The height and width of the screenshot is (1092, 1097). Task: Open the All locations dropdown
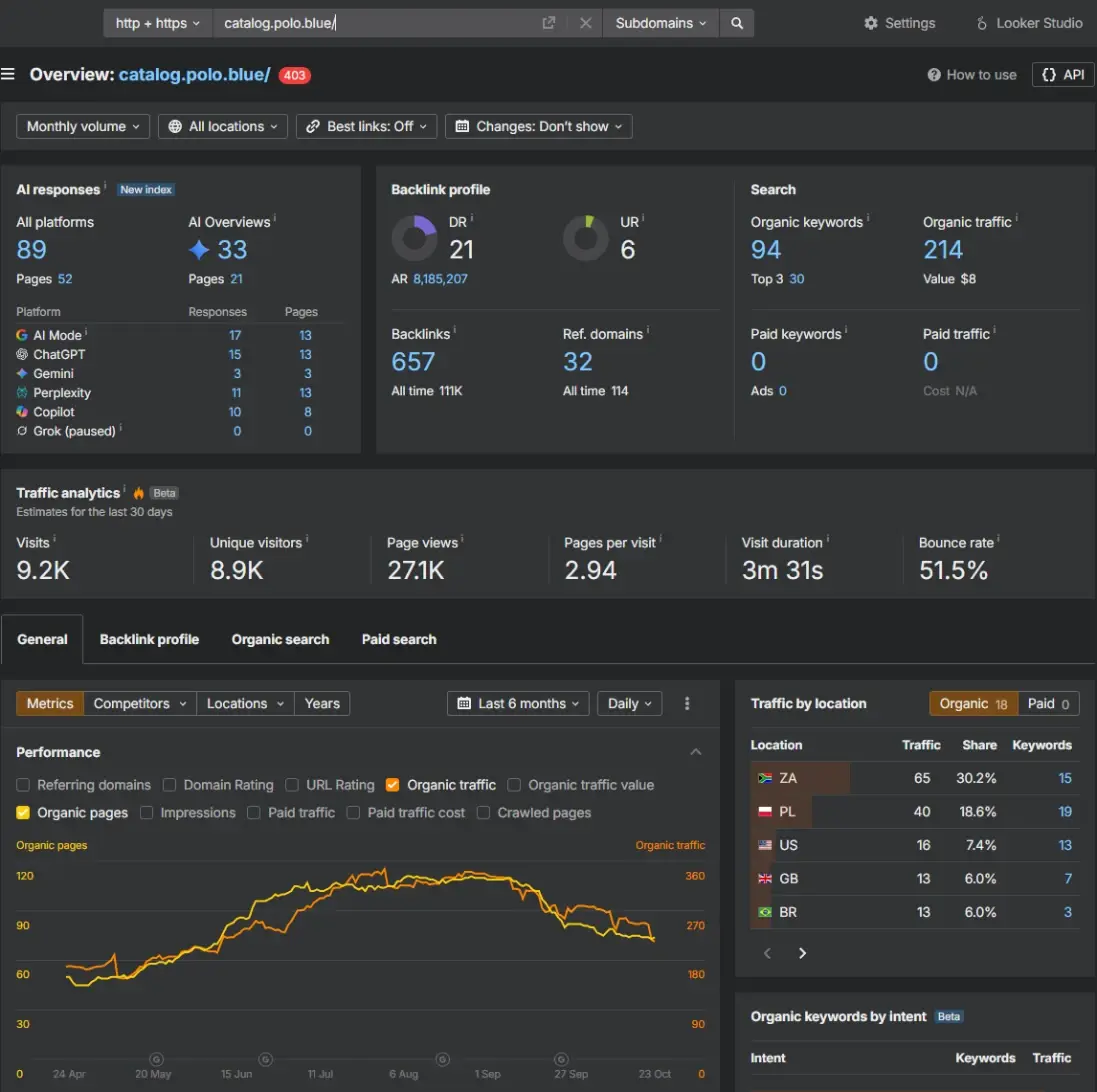point(222,127)
